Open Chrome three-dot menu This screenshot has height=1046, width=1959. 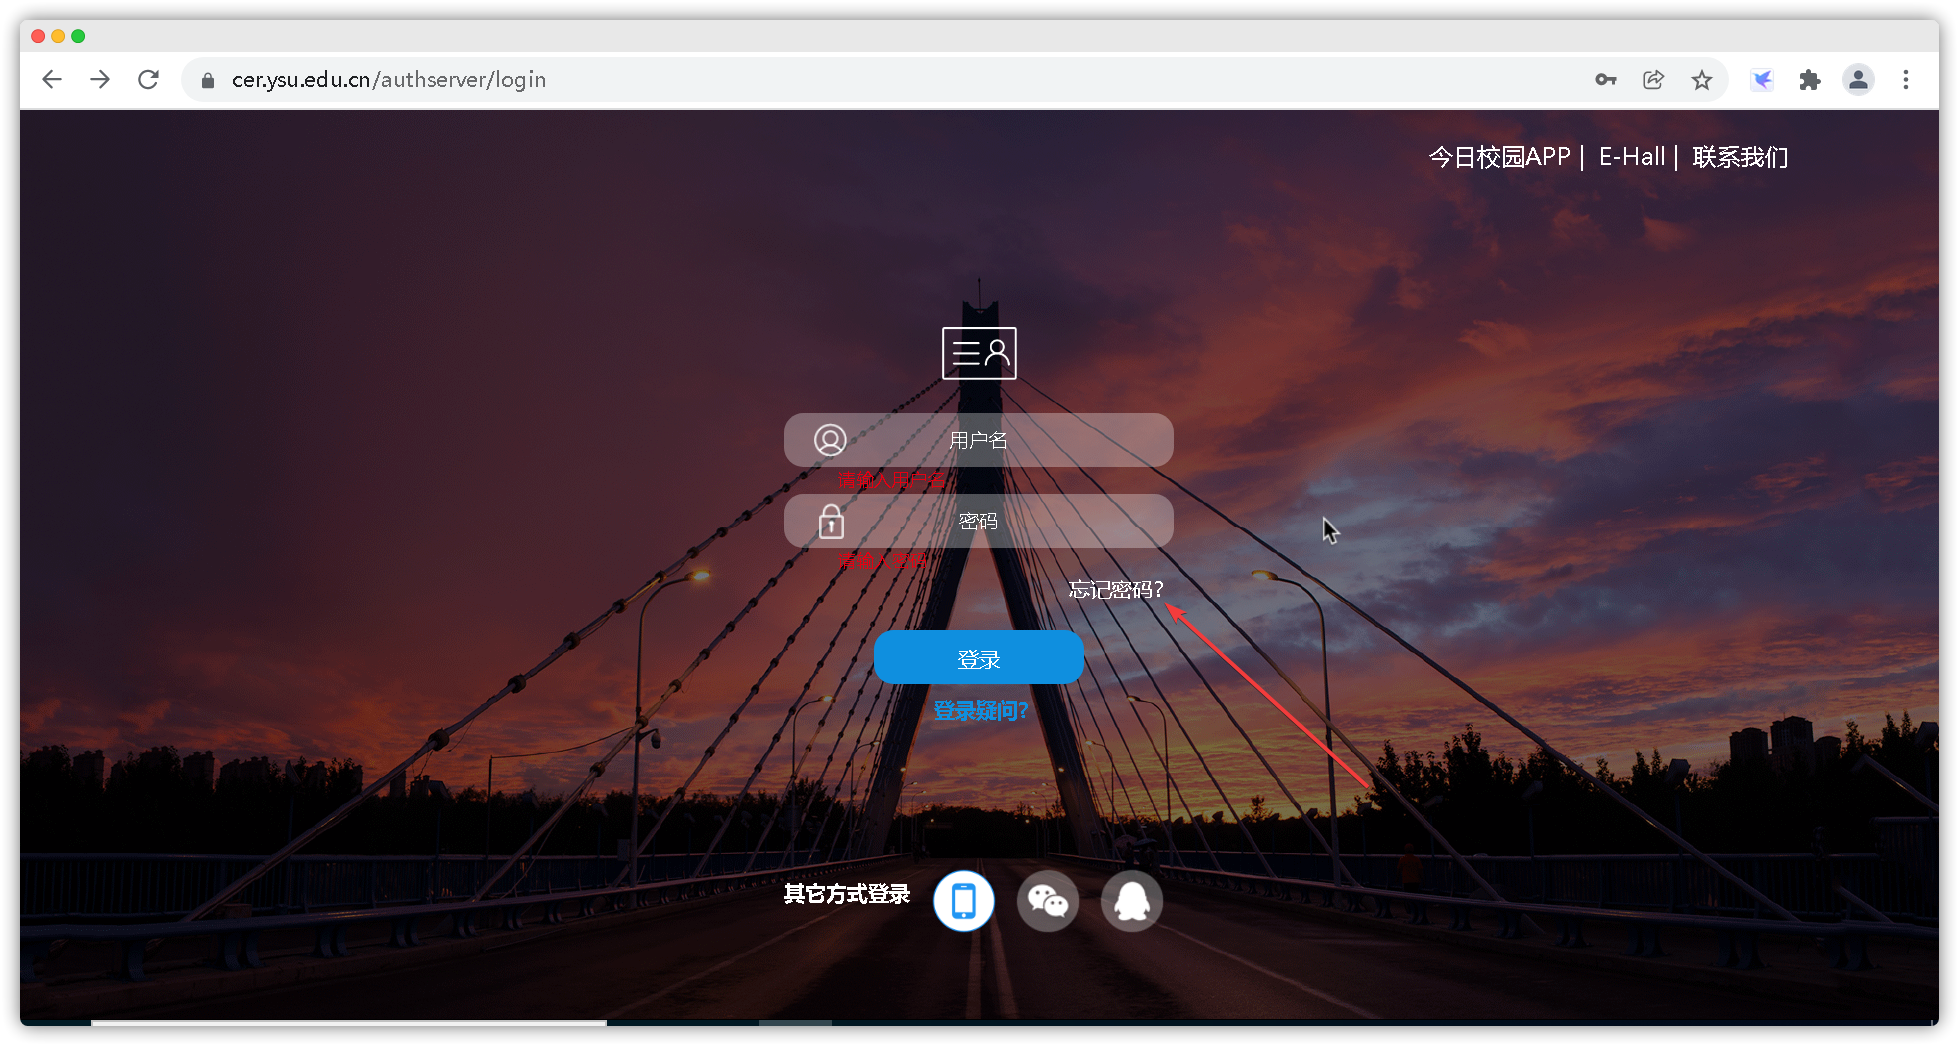(x=1905, y=80)
